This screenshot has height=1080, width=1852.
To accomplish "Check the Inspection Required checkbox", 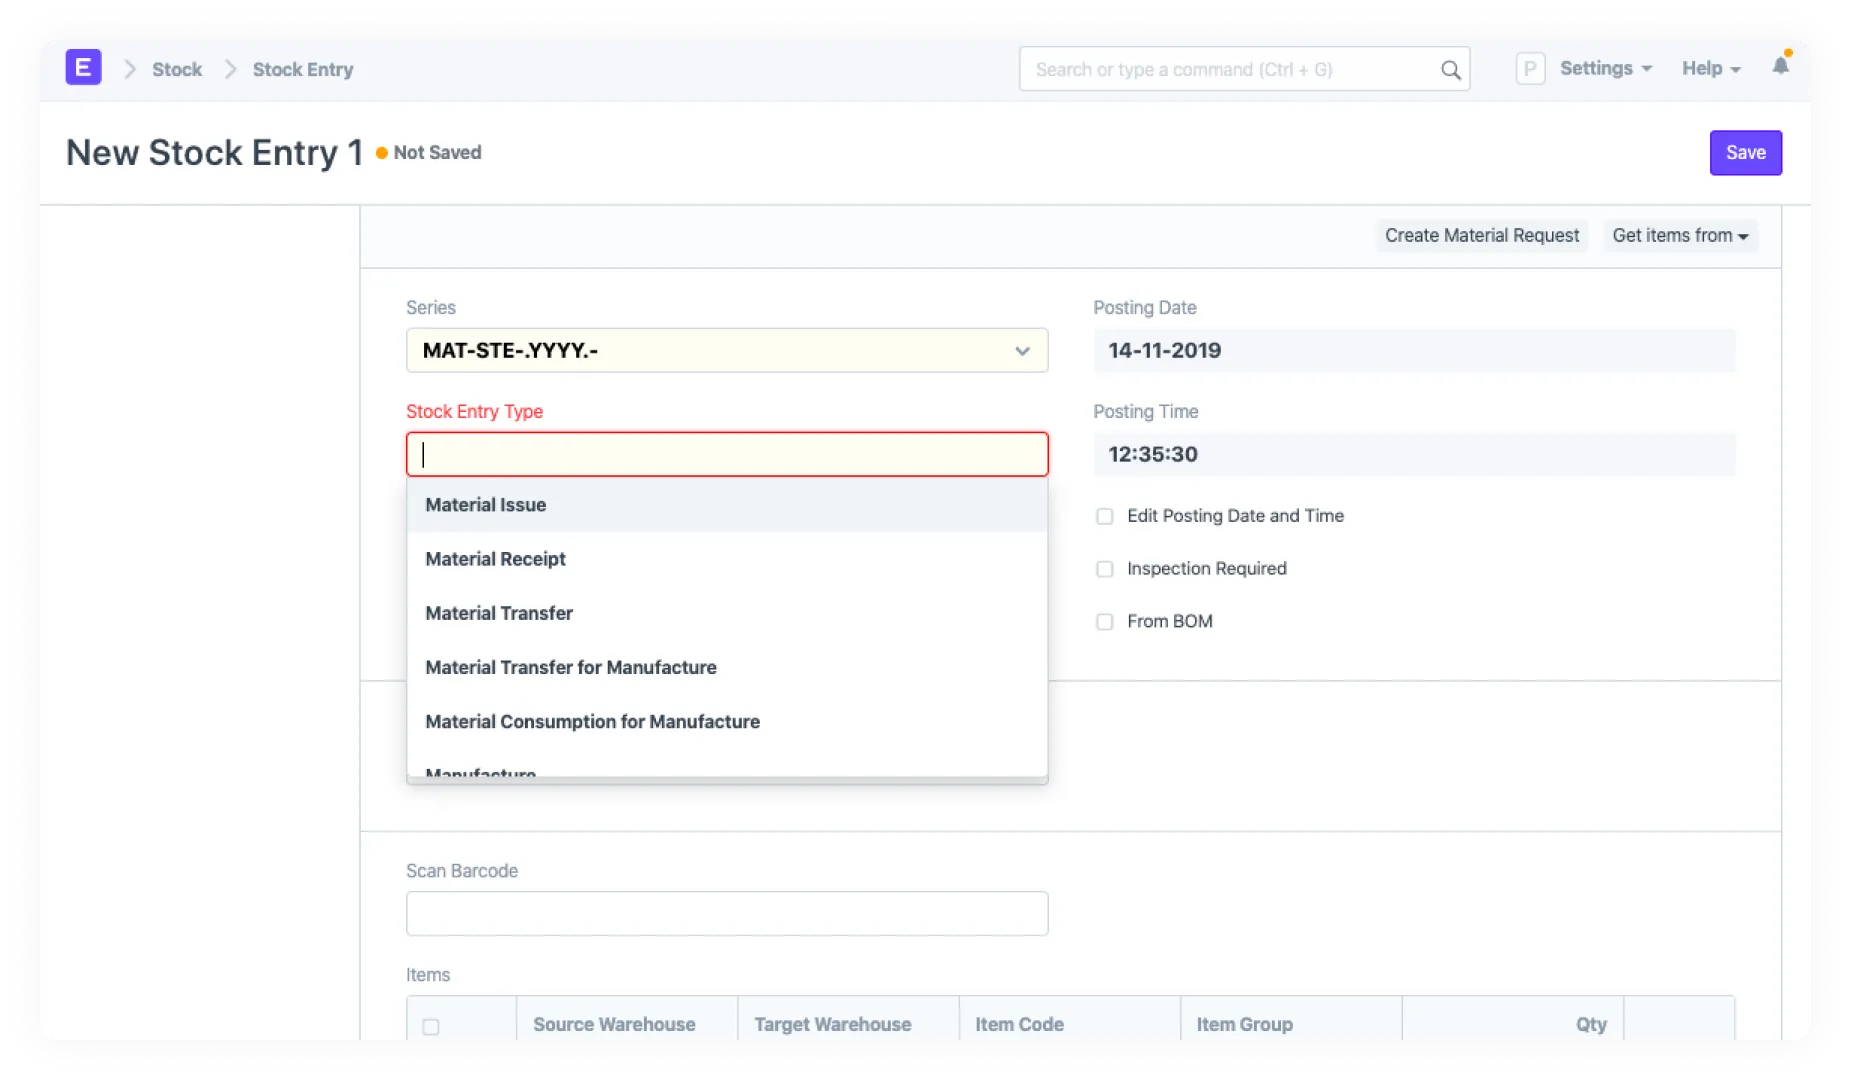I will tap(1104, 569).
